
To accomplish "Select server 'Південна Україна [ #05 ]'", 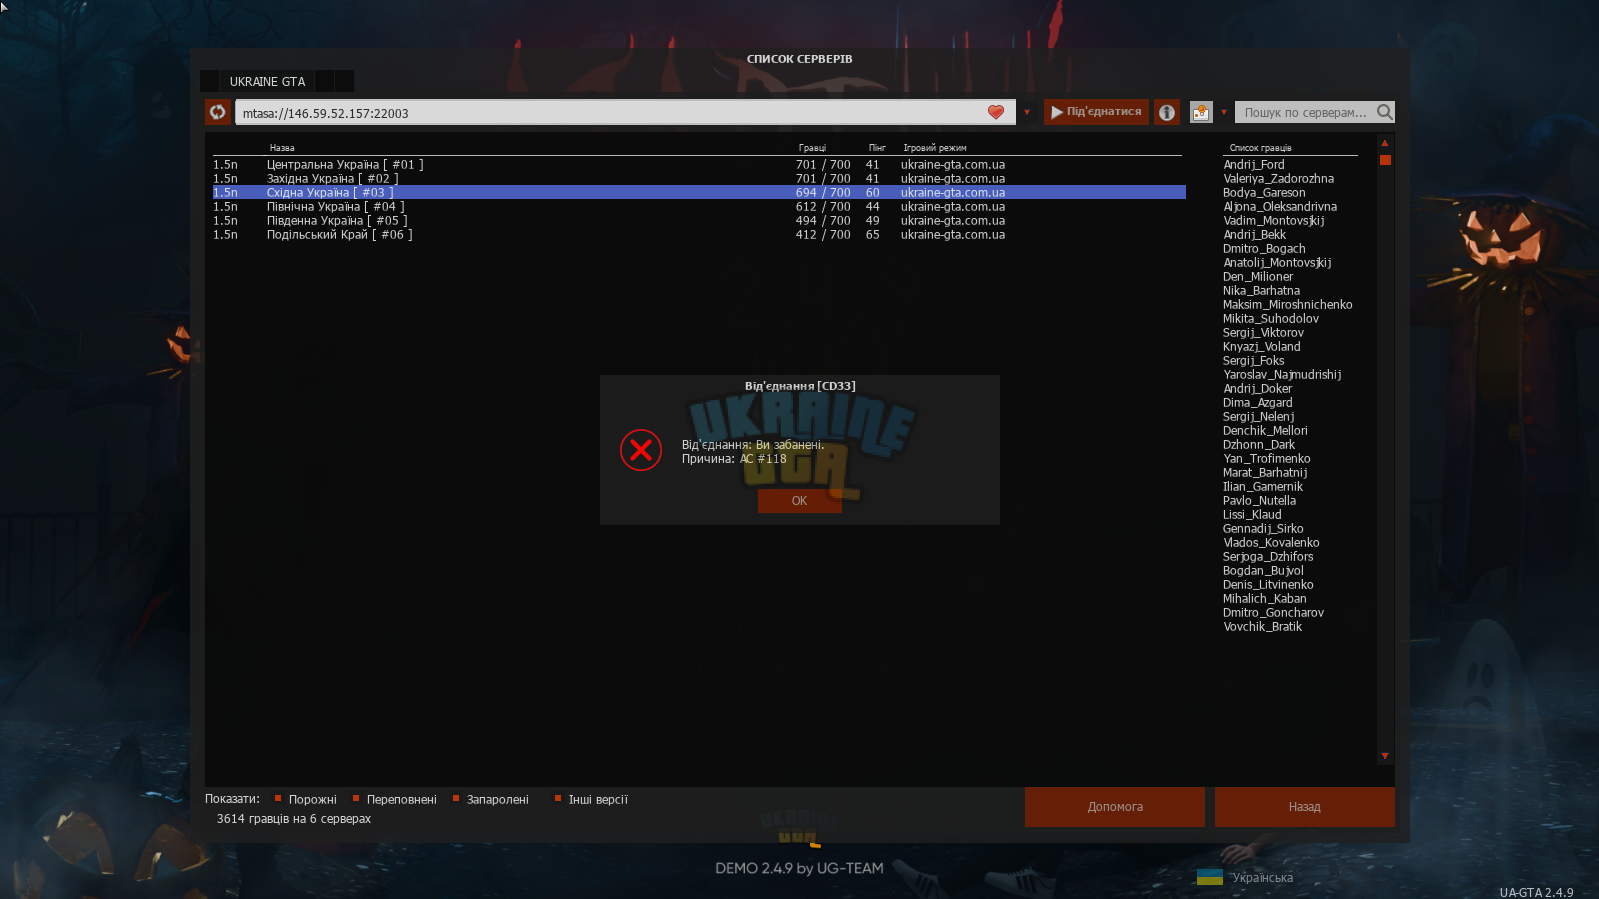I will tap(699, 220).
